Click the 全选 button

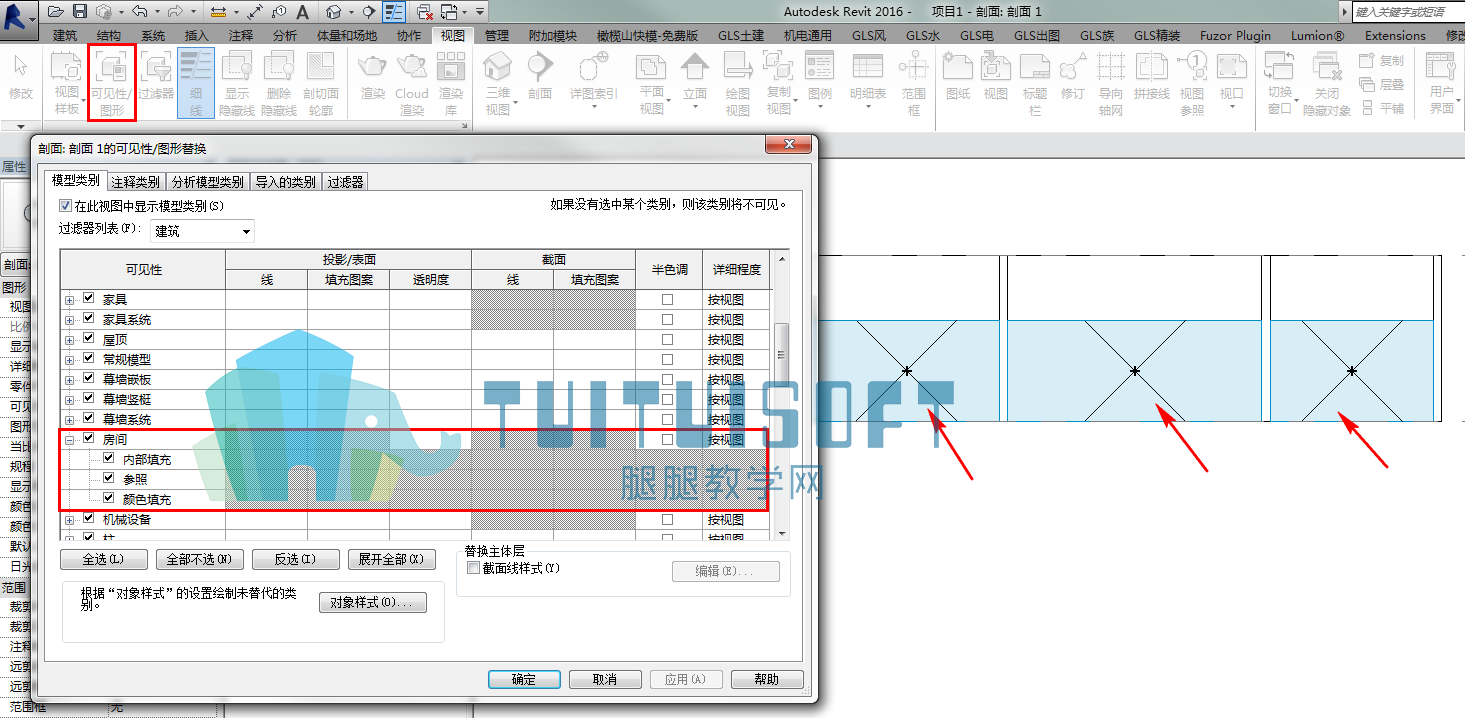(x=104, y=559)
